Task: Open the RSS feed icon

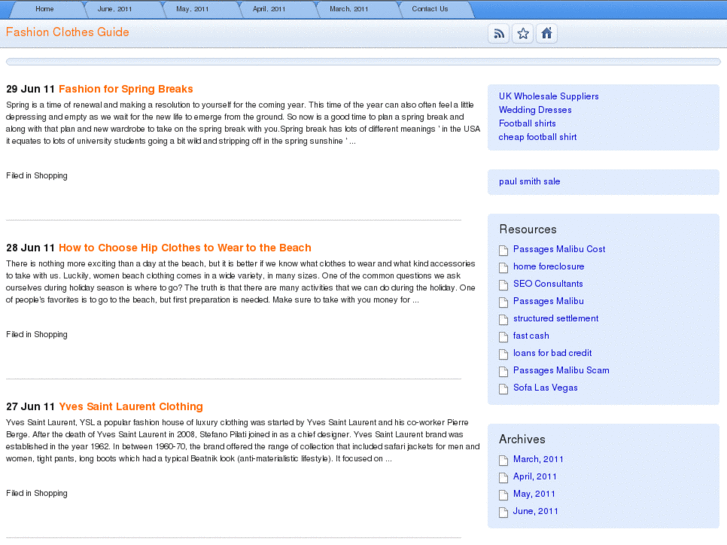Action: pos(499,33)
